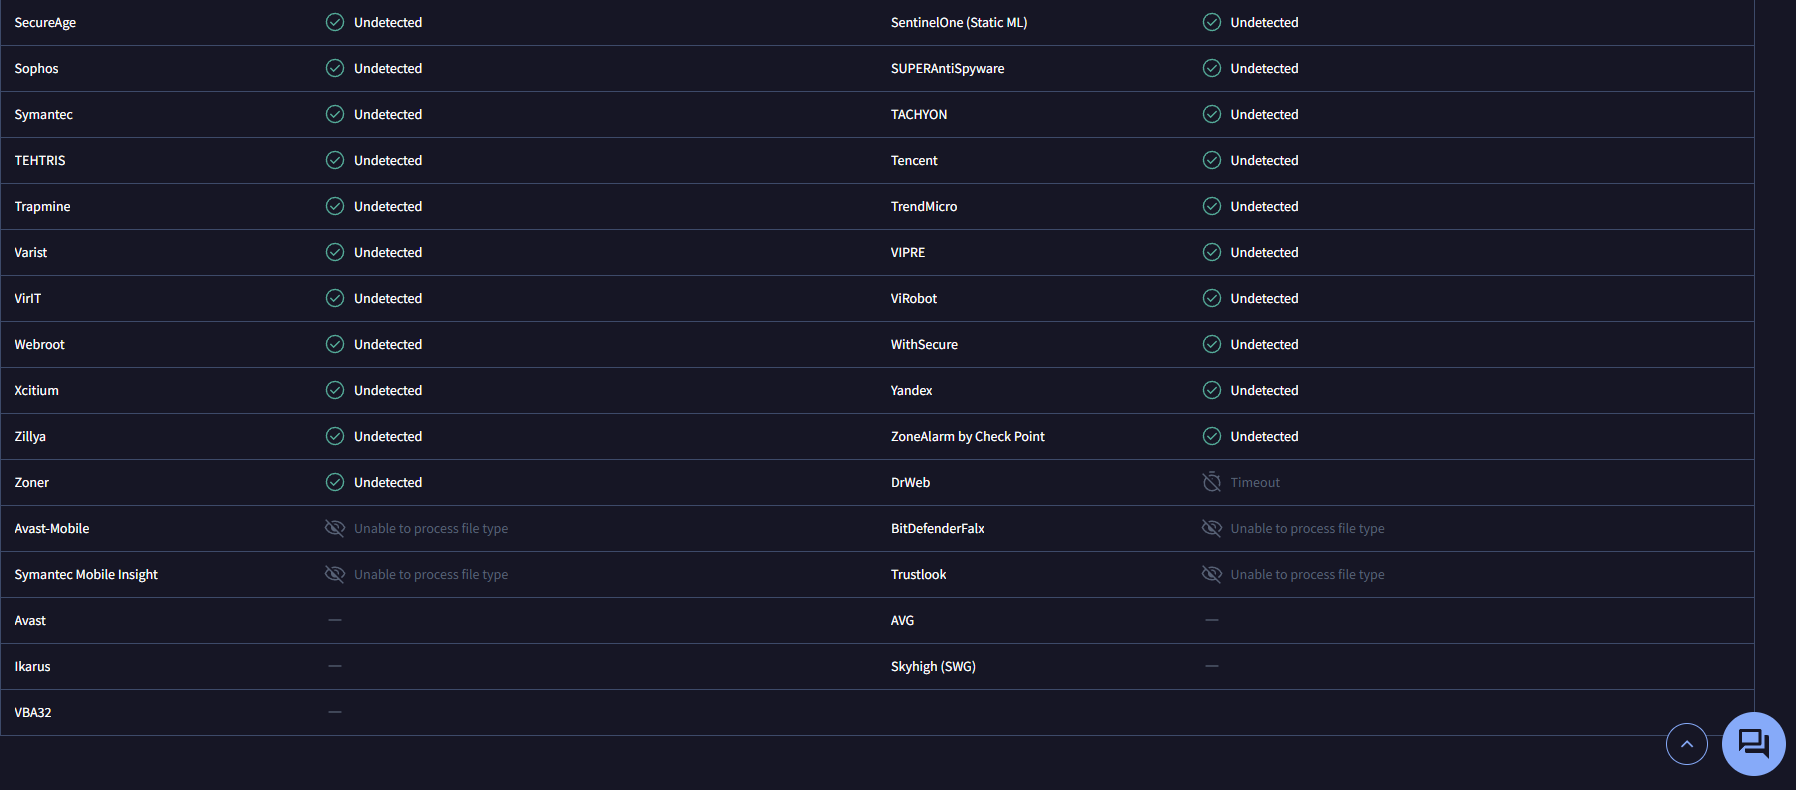The width and height of the screenshot is (1796, 790).
Task: Click the VIPRE Undetected result text
Action: [x=1264, y=252]
